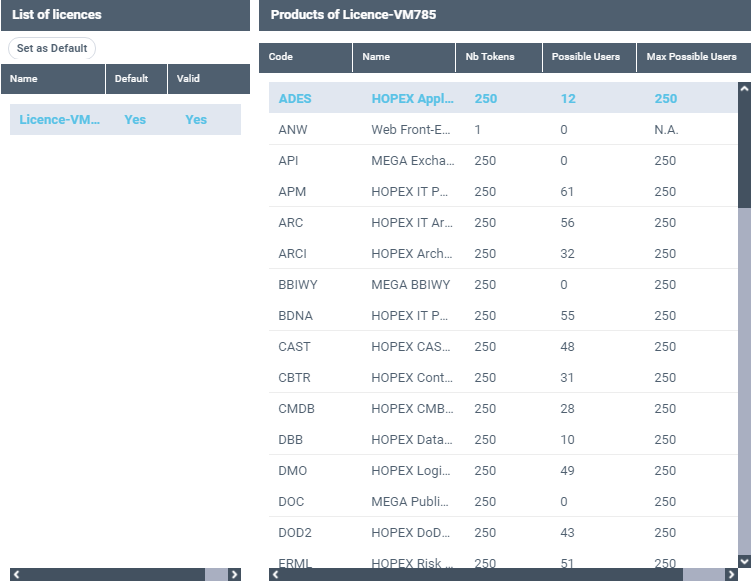Select the ADES product row

click(x=500, y=98)
